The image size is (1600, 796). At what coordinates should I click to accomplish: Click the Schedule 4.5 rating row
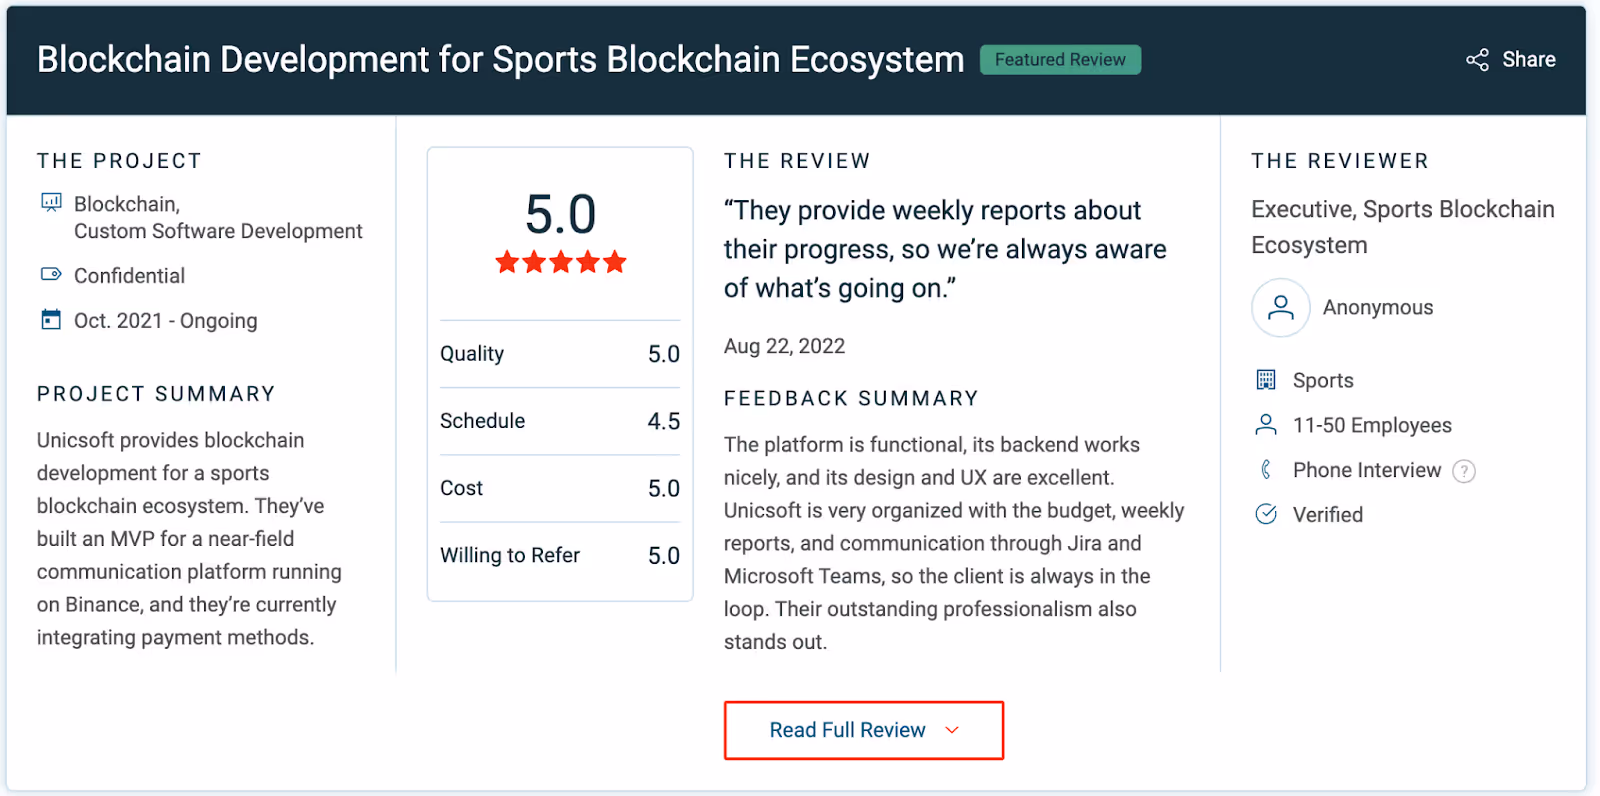[559, 421]
